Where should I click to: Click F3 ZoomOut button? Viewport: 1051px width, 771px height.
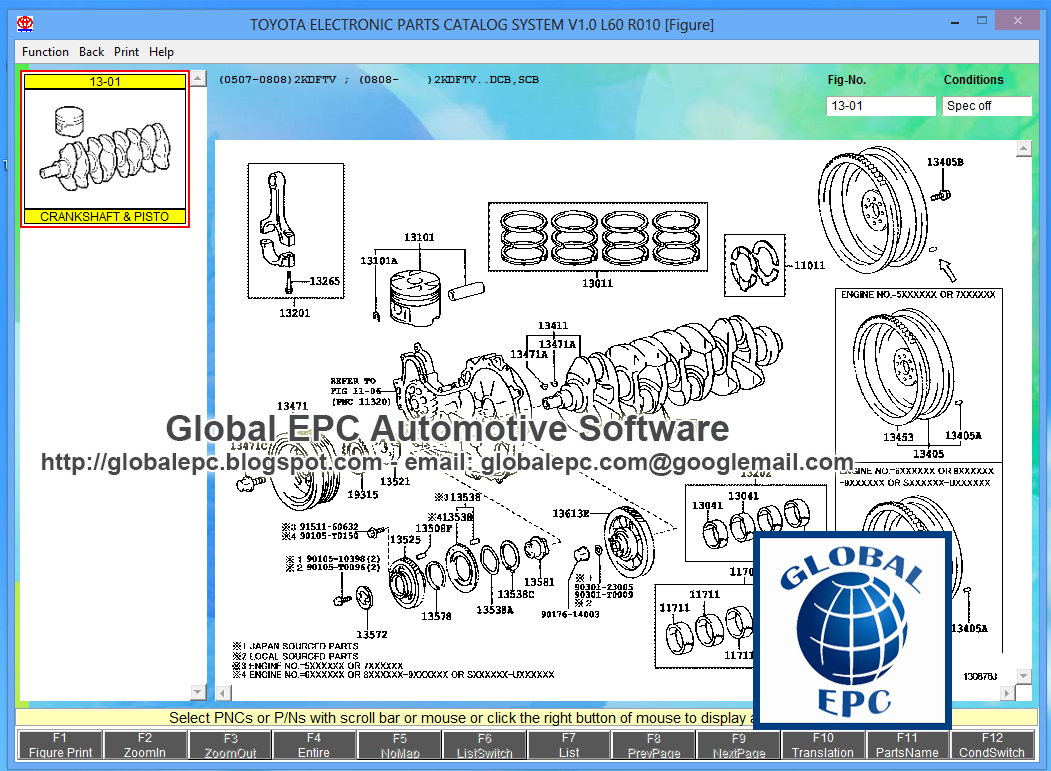coord(230,745)
